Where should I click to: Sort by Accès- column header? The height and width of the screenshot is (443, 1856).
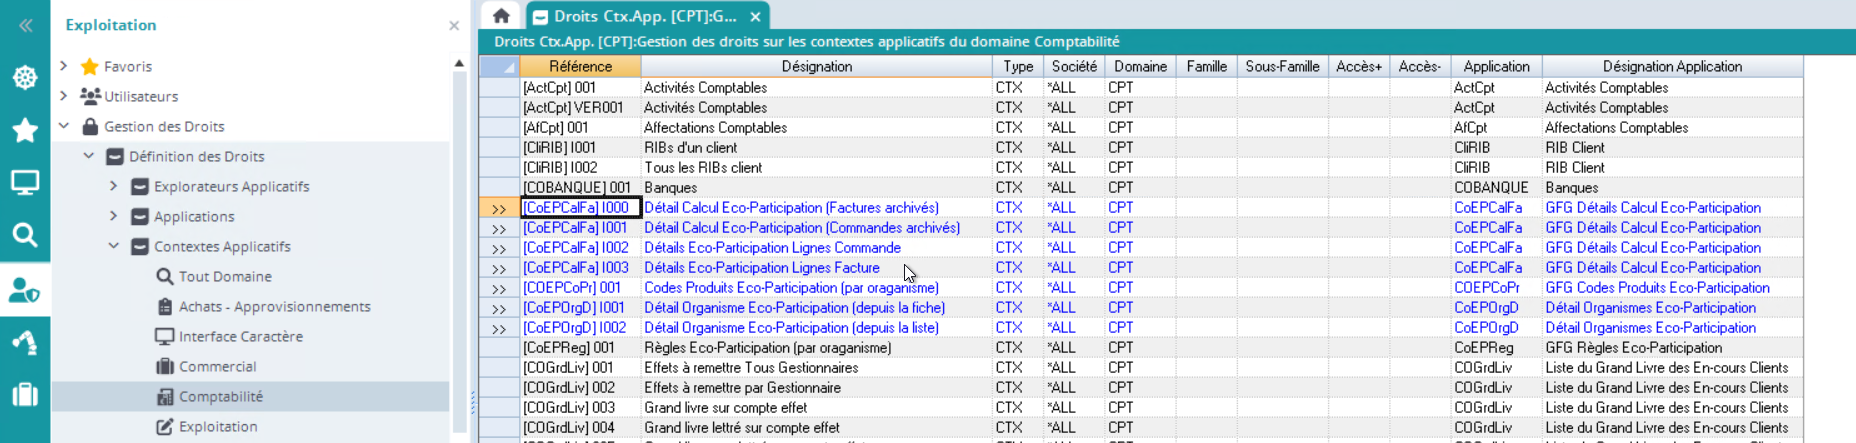[1420, 66]
